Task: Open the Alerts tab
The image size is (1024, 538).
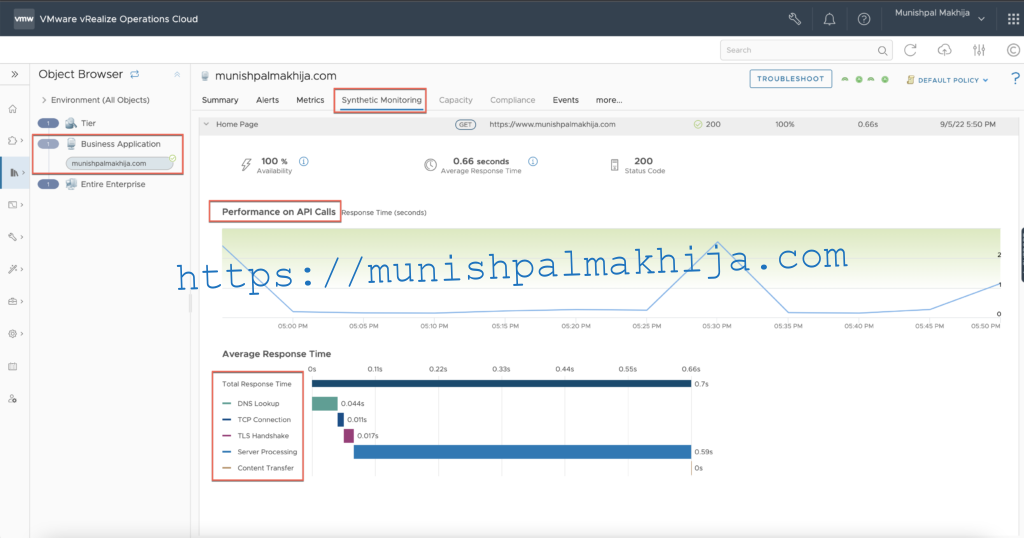Action: (267, 100)
